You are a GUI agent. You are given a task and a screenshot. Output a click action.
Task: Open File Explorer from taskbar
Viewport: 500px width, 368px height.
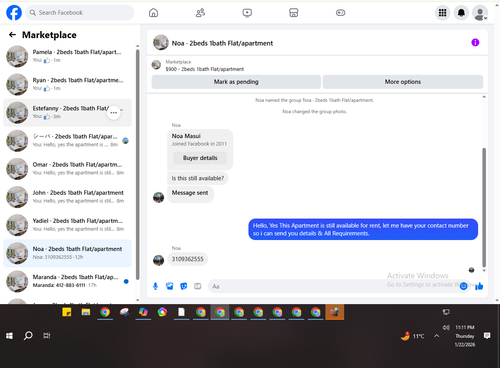pyautogui.click(x=86, y=312)
